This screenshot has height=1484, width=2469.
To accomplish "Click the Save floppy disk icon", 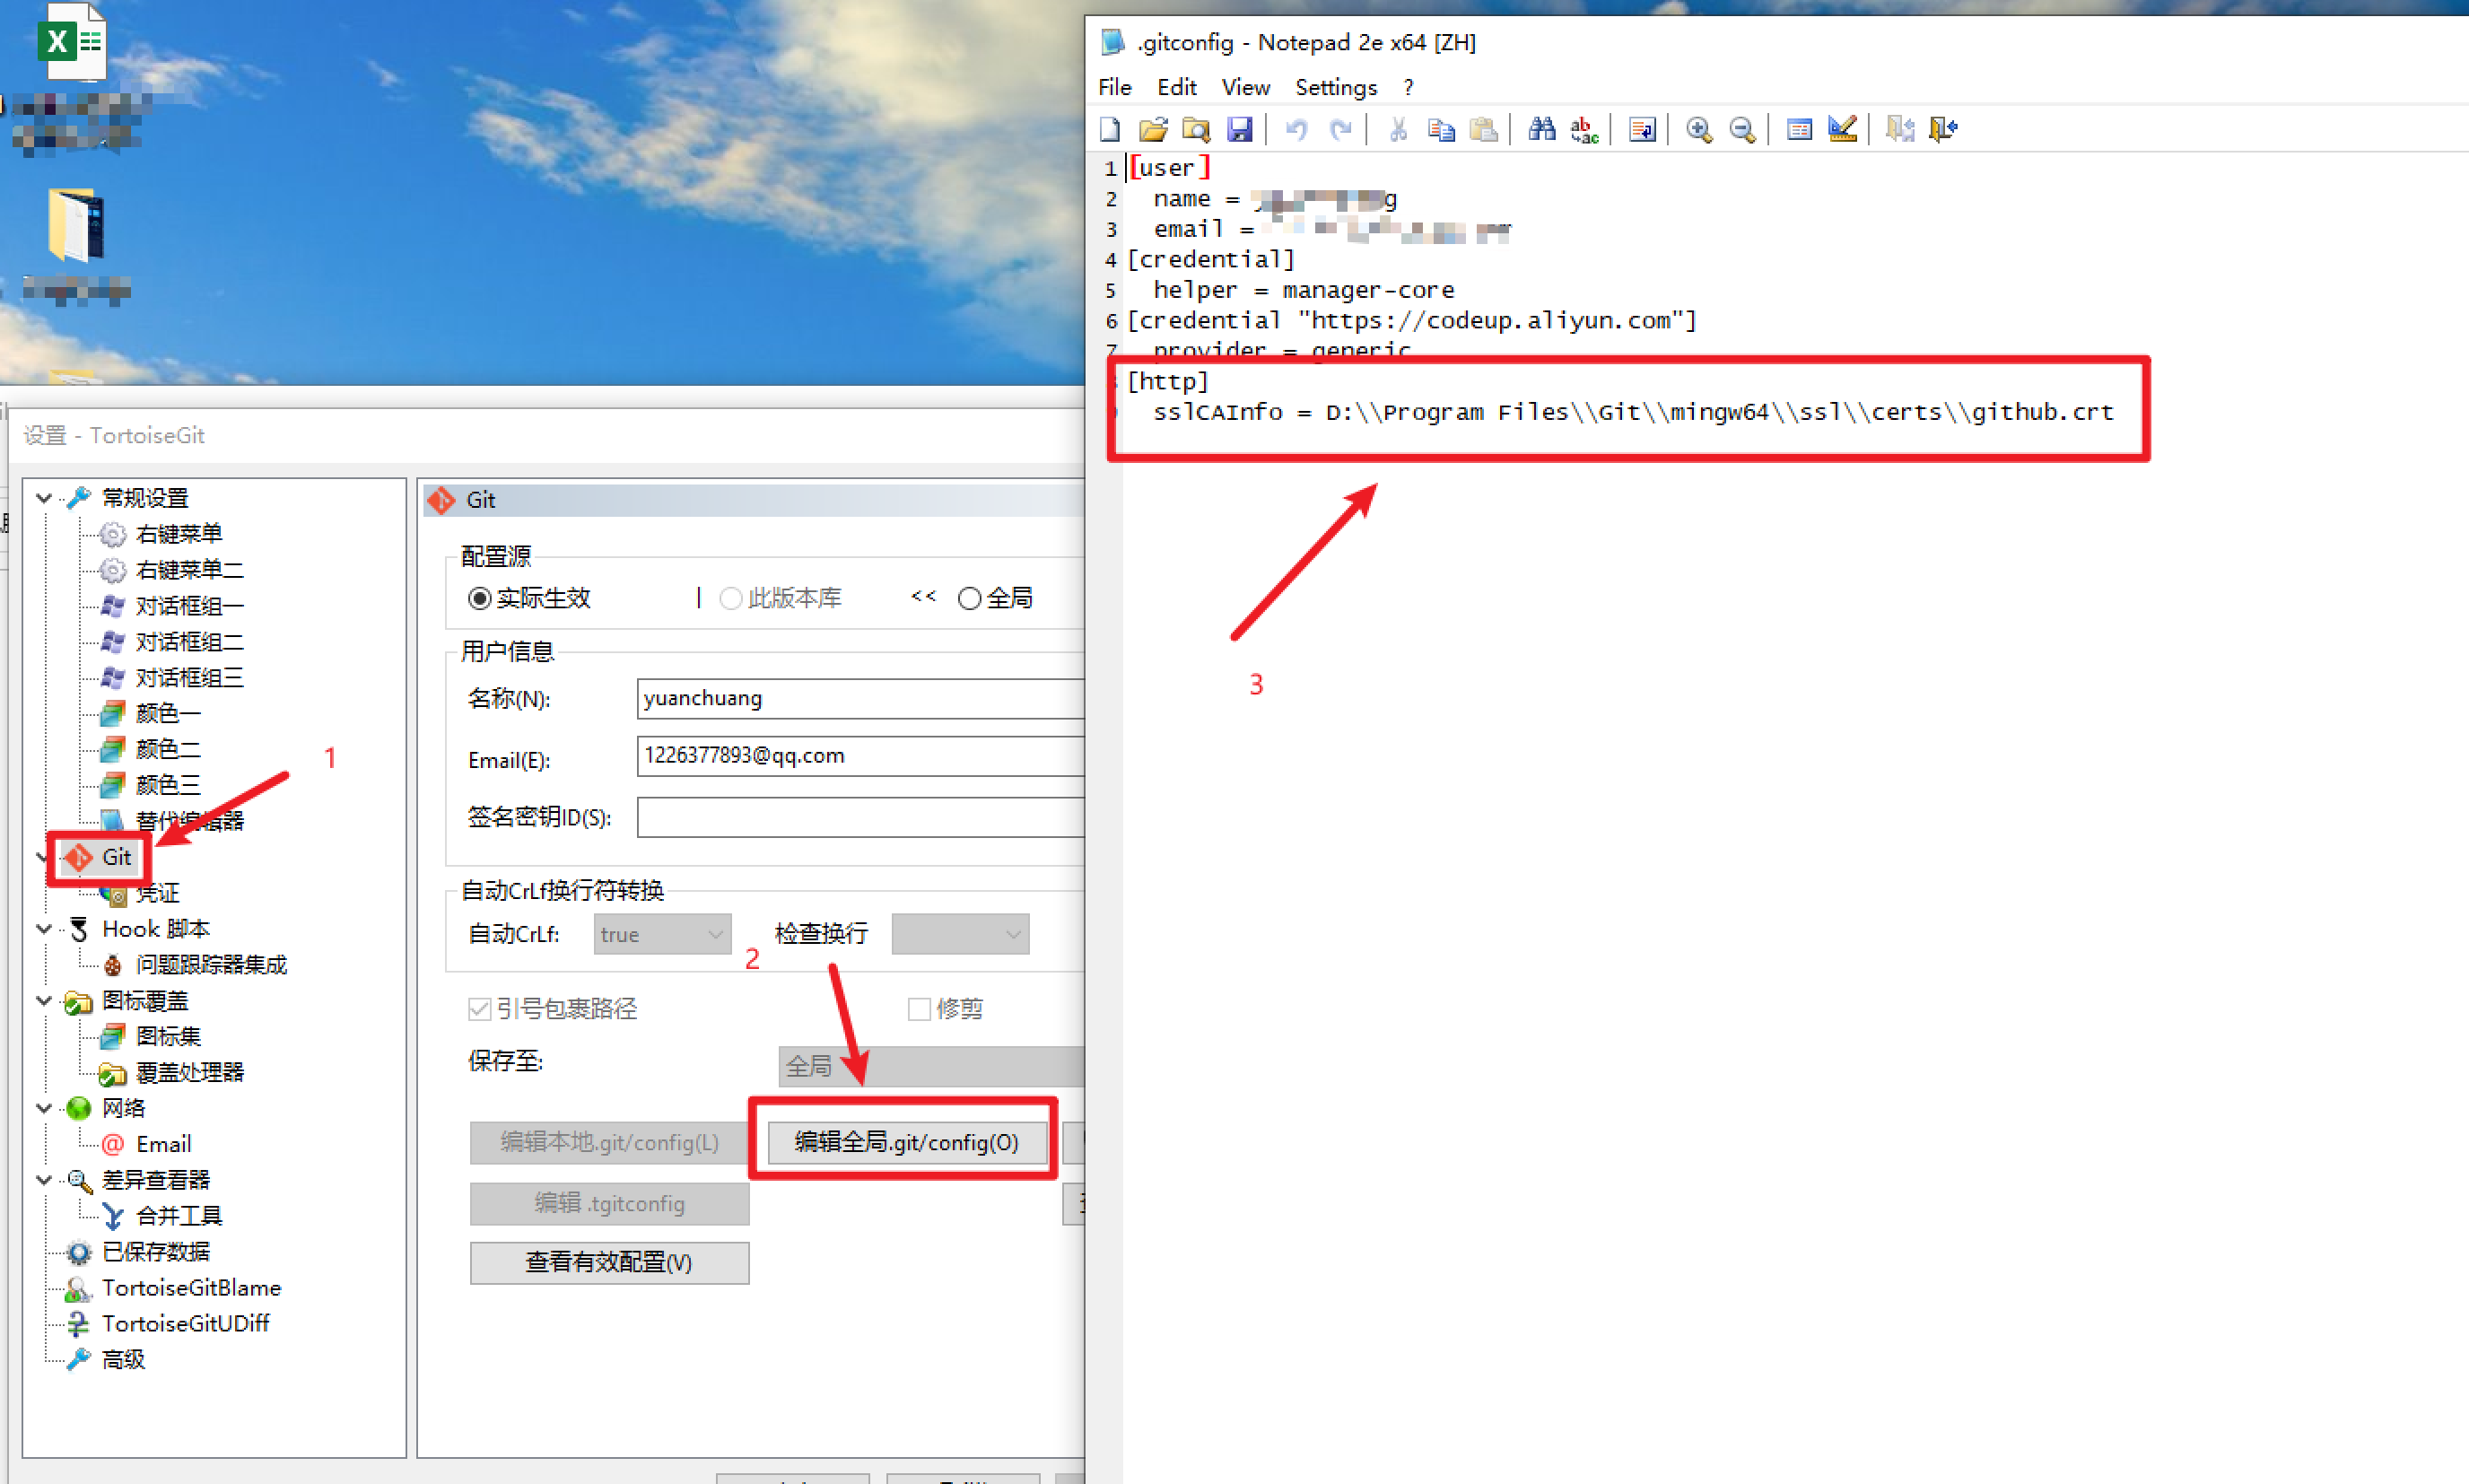I will point(1240,129).
